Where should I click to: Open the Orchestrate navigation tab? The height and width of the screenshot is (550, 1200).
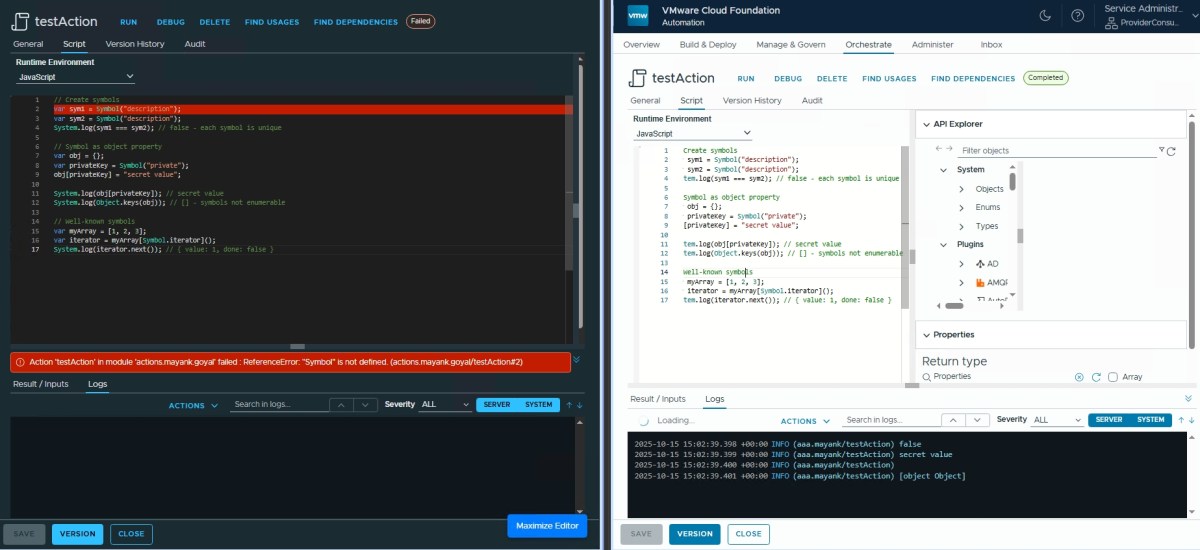[869, 45]
